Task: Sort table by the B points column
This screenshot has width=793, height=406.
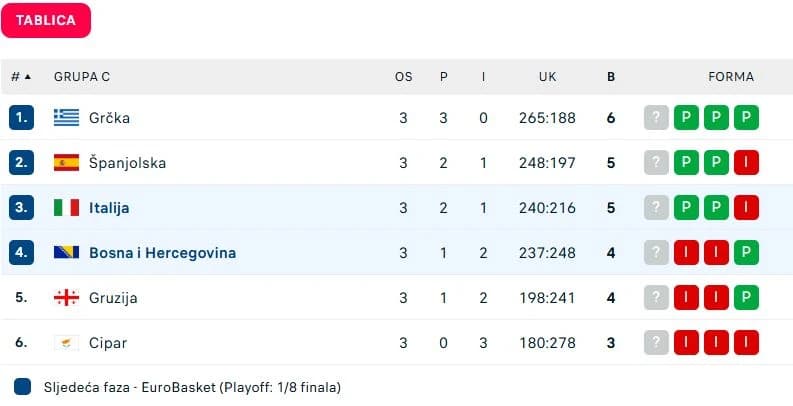Action: click(x=611, y=77)
